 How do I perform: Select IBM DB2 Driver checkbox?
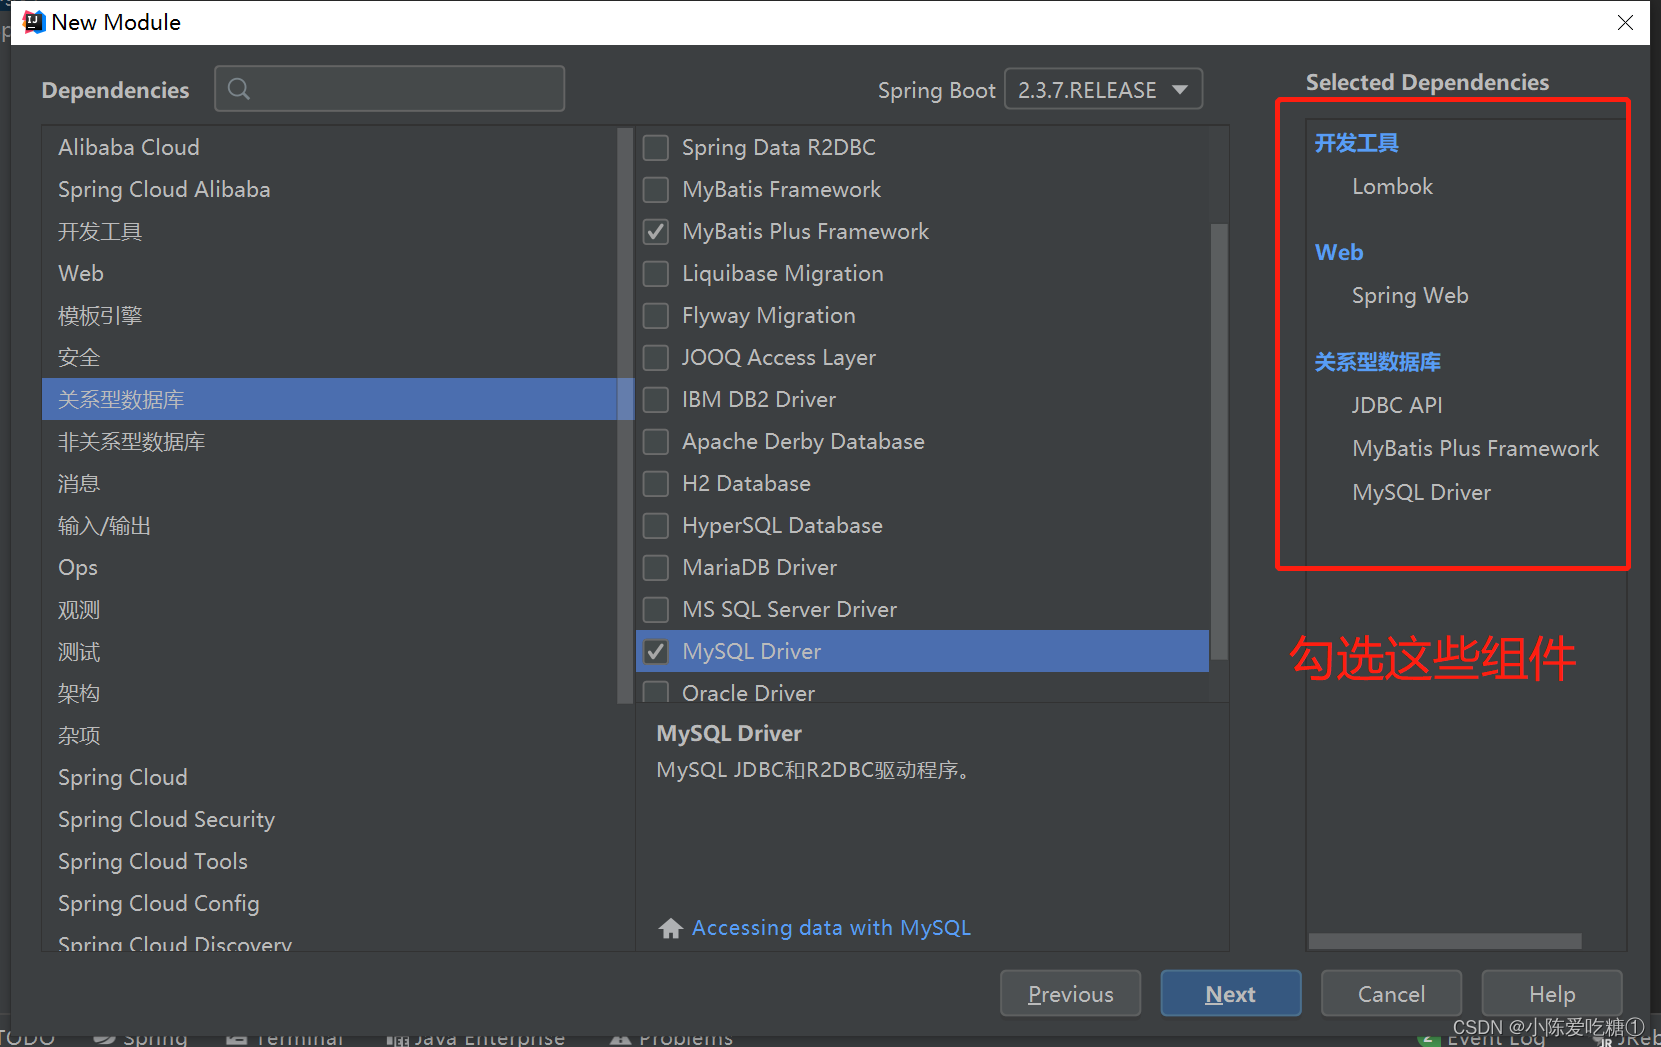click(656, 400)
